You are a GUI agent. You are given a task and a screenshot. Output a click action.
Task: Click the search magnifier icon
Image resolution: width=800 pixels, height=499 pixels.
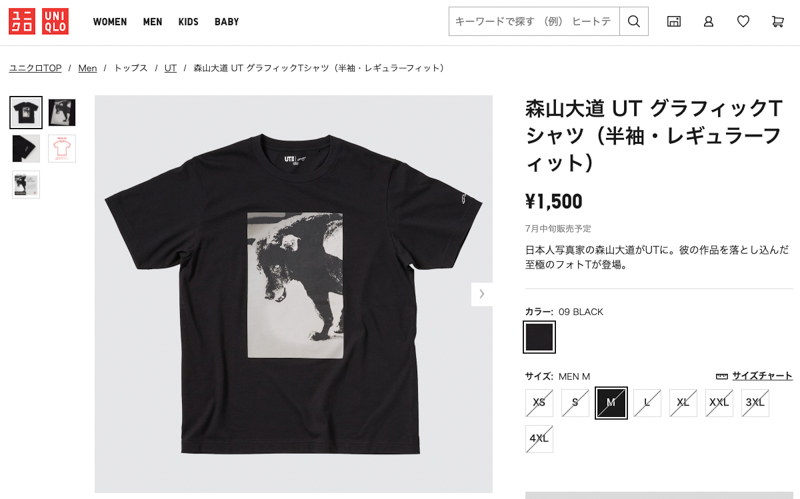click(x=634, y=21)
